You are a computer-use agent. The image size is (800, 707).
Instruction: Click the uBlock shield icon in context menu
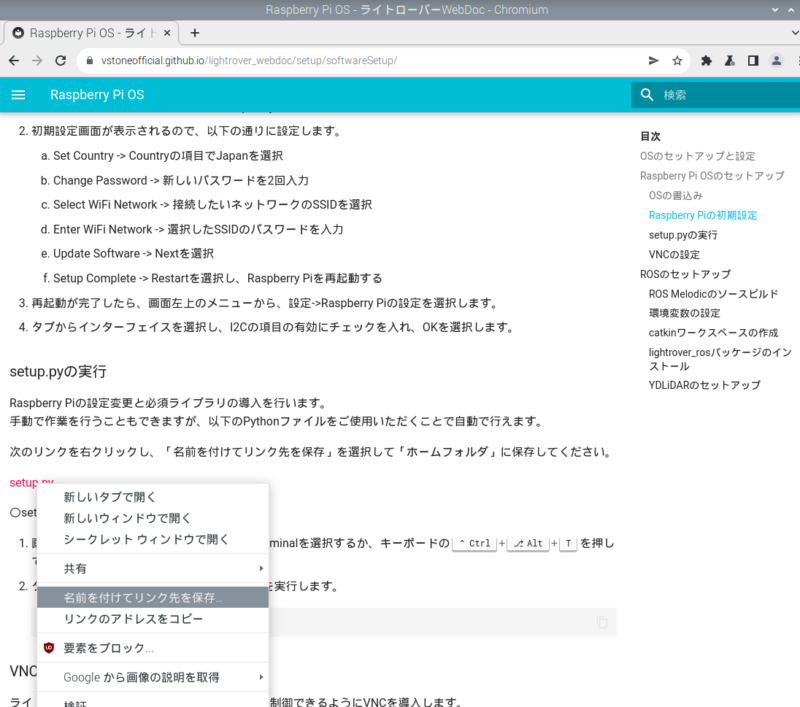point(49,648)
